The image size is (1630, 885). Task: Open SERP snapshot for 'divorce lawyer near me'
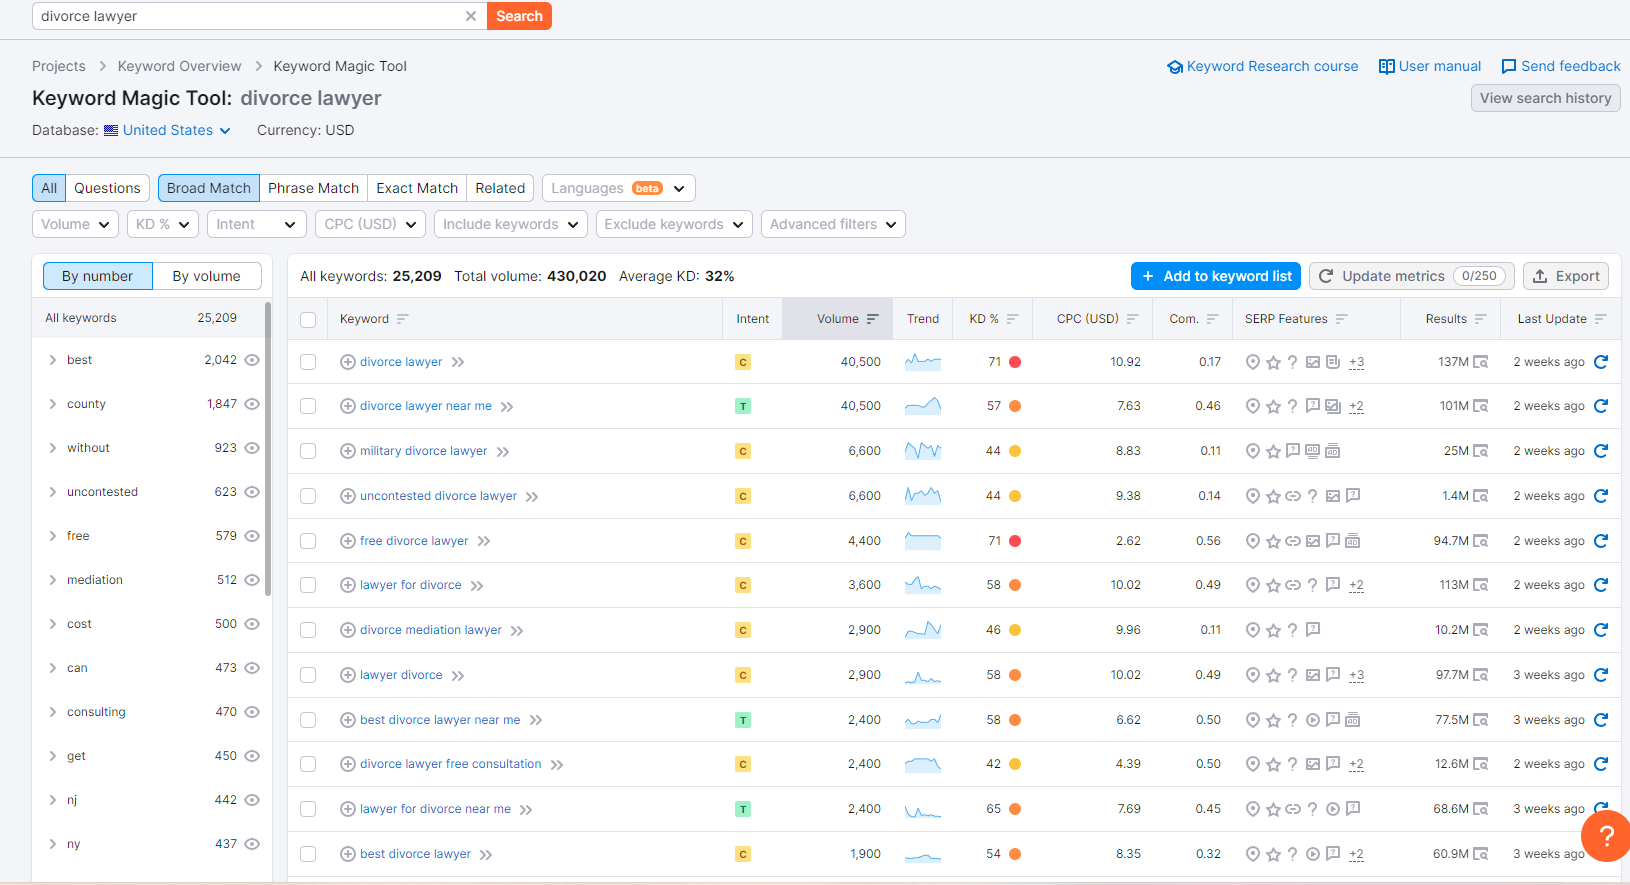tap(1481, 406)
